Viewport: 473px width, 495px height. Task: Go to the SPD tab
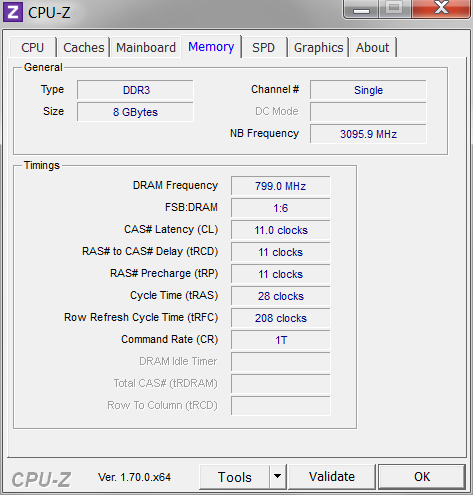coord(263,47)
